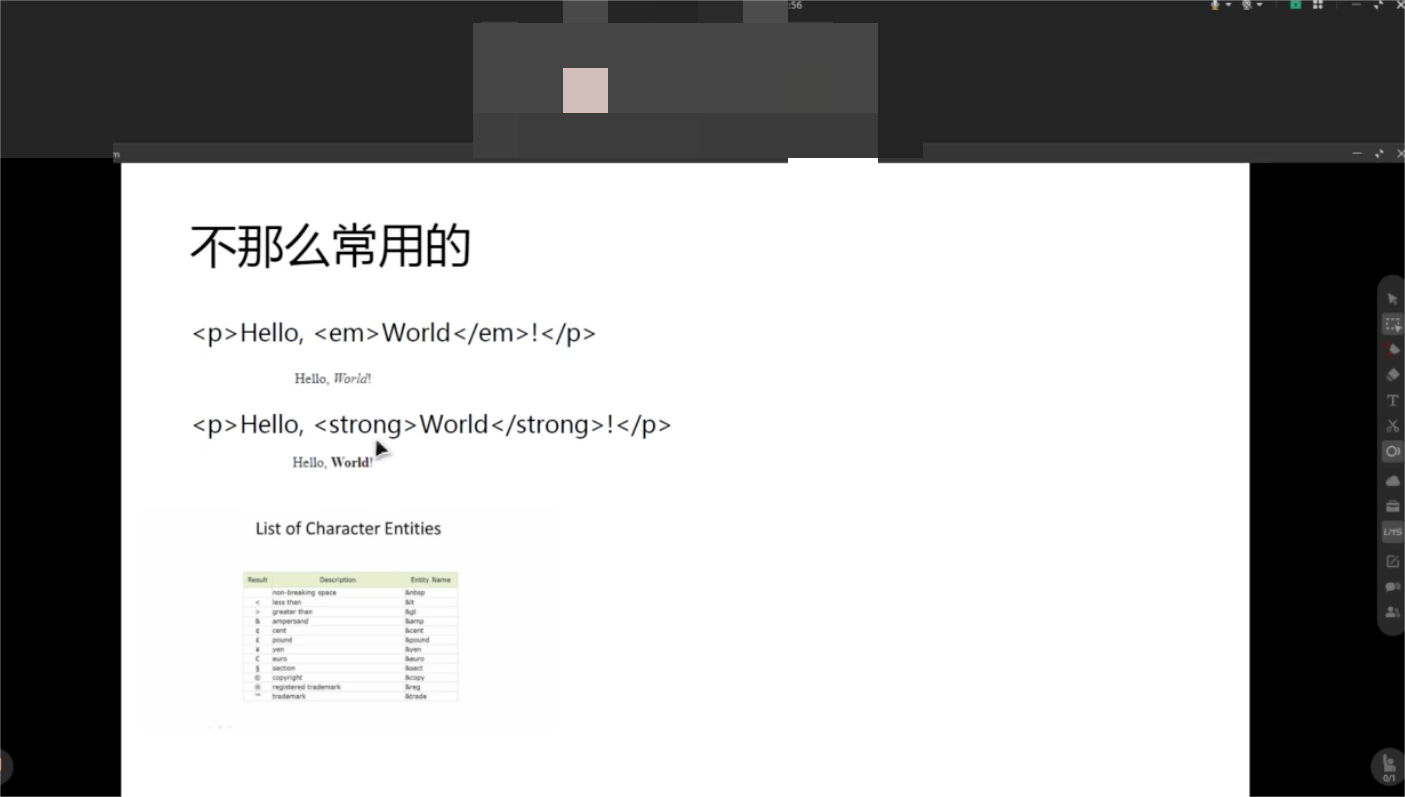Expand the camera options dropdown arrow
The height and width of the screenshot is (797, 1405).
click(1259, 5)
